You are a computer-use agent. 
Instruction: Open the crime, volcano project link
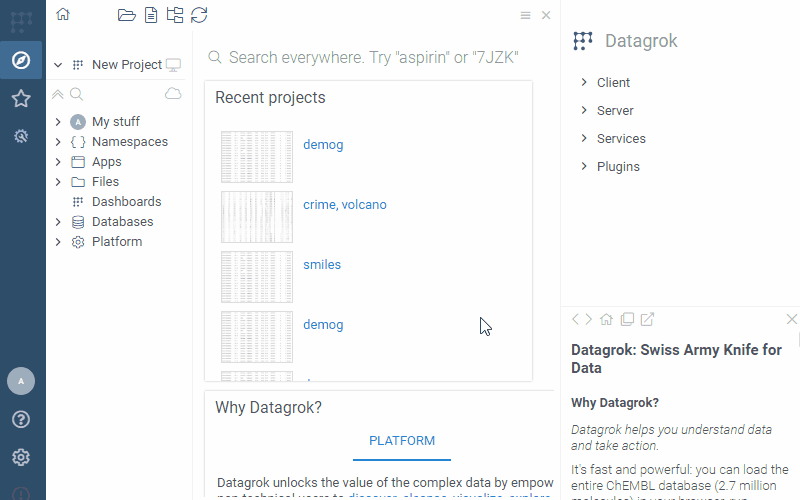(344, 205)
